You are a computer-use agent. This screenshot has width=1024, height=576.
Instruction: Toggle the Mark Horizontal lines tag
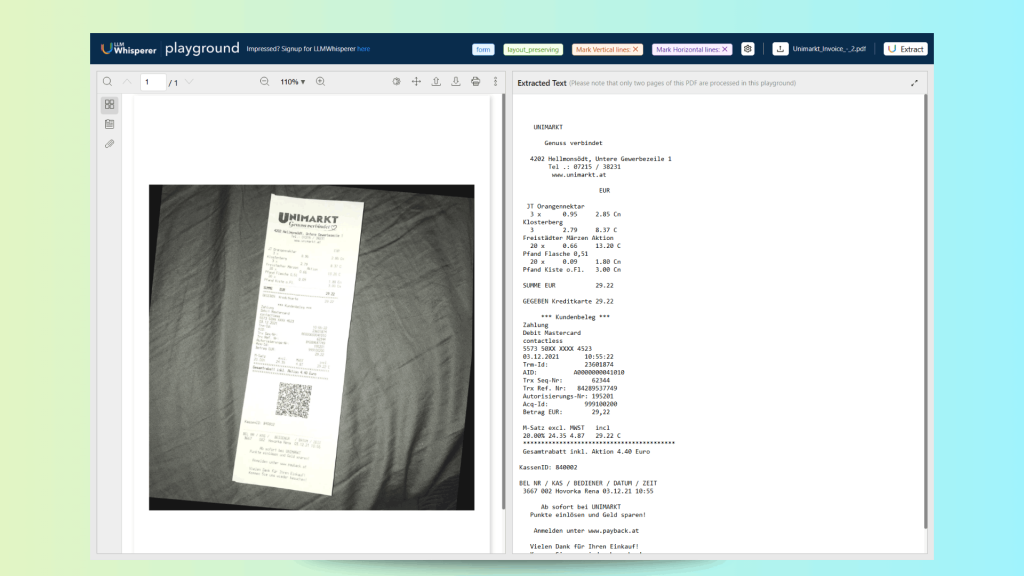click(692, 49)
